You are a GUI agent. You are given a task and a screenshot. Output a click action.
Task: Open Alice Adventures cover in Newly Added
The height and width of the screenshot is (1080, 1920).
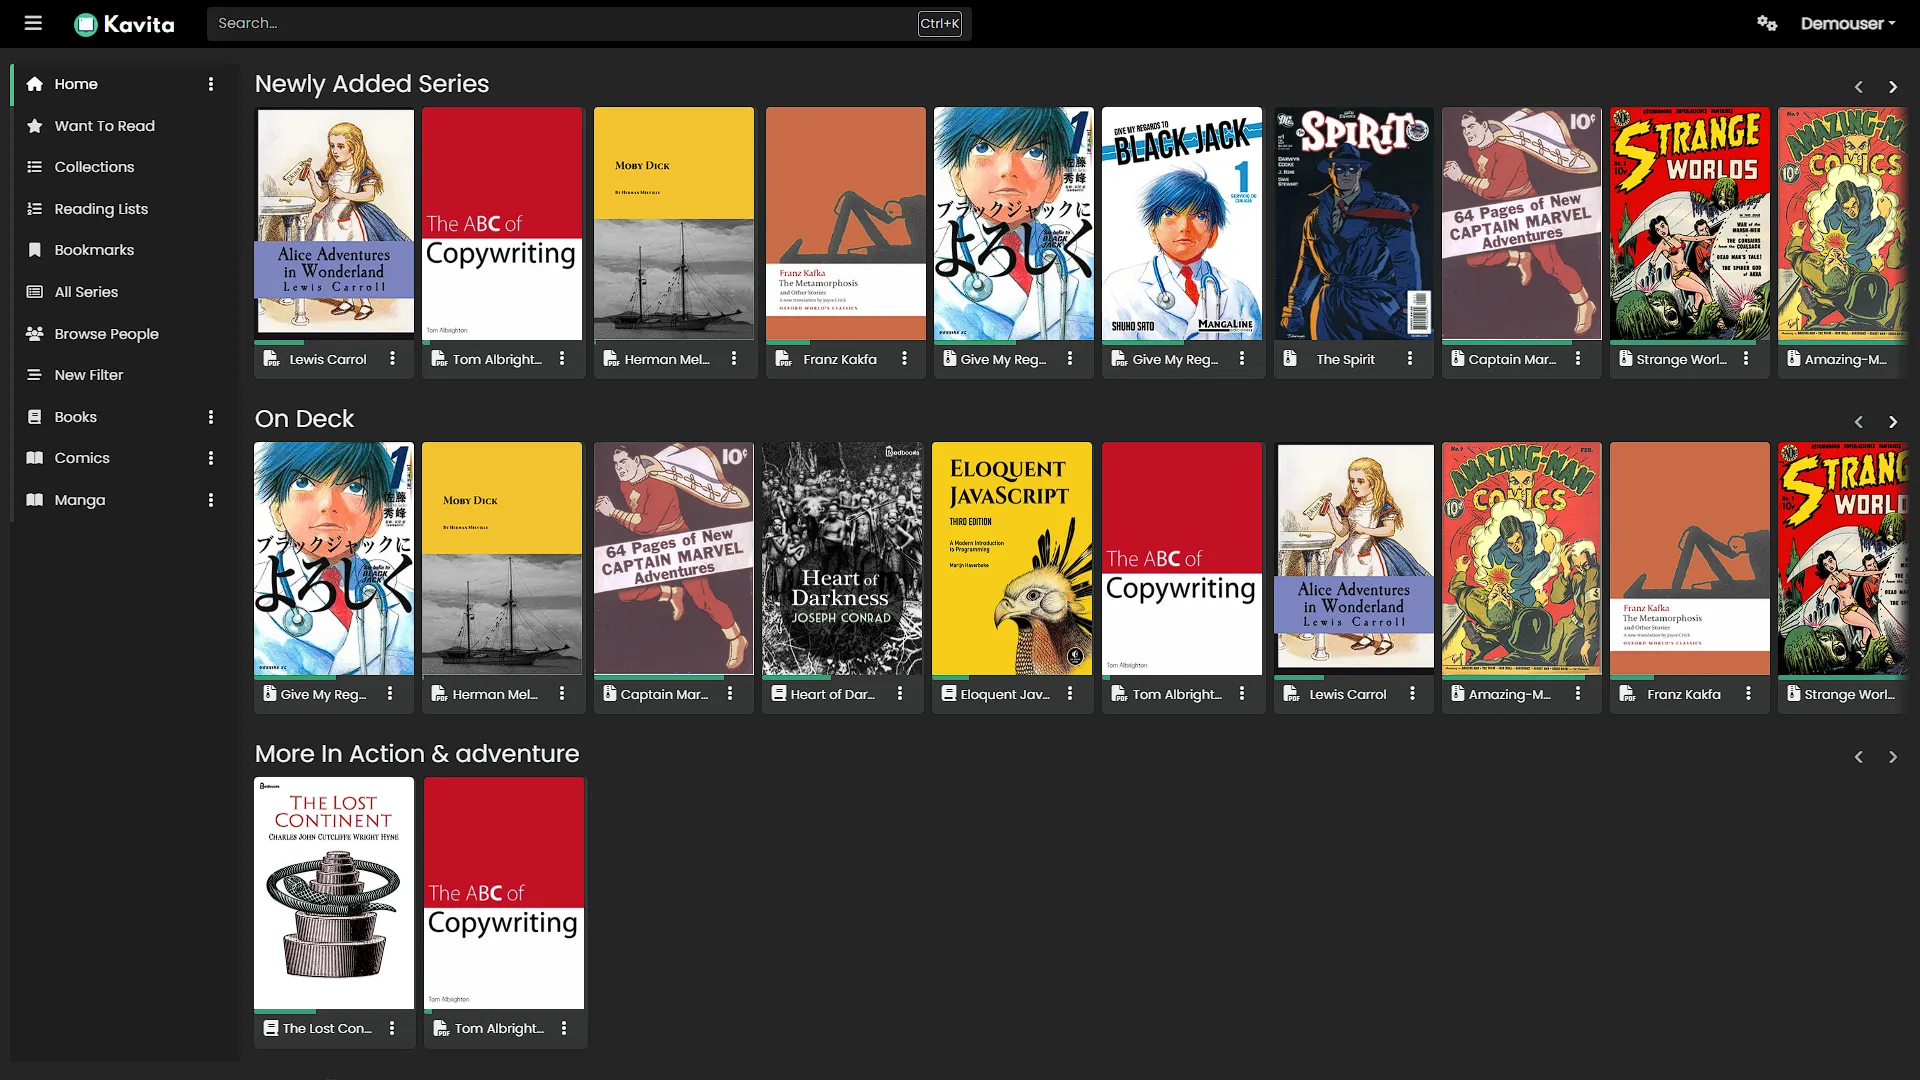pos(334,223)
